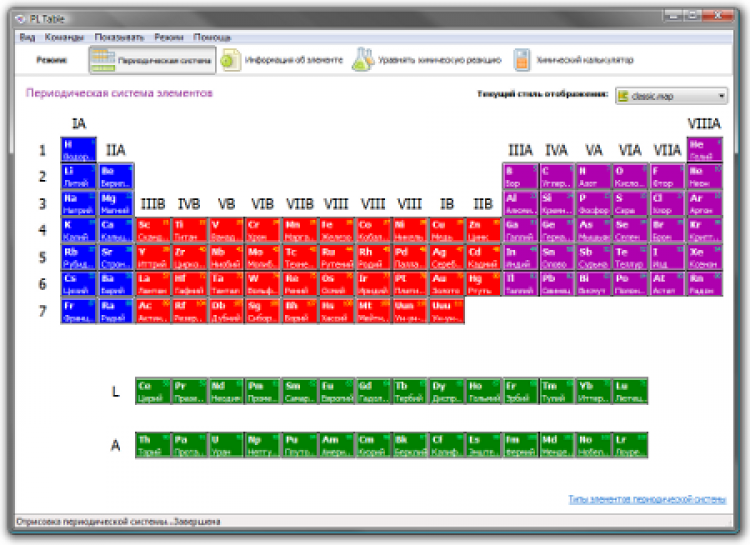Select the radon Rn element cell

click(x=705, y=284)
